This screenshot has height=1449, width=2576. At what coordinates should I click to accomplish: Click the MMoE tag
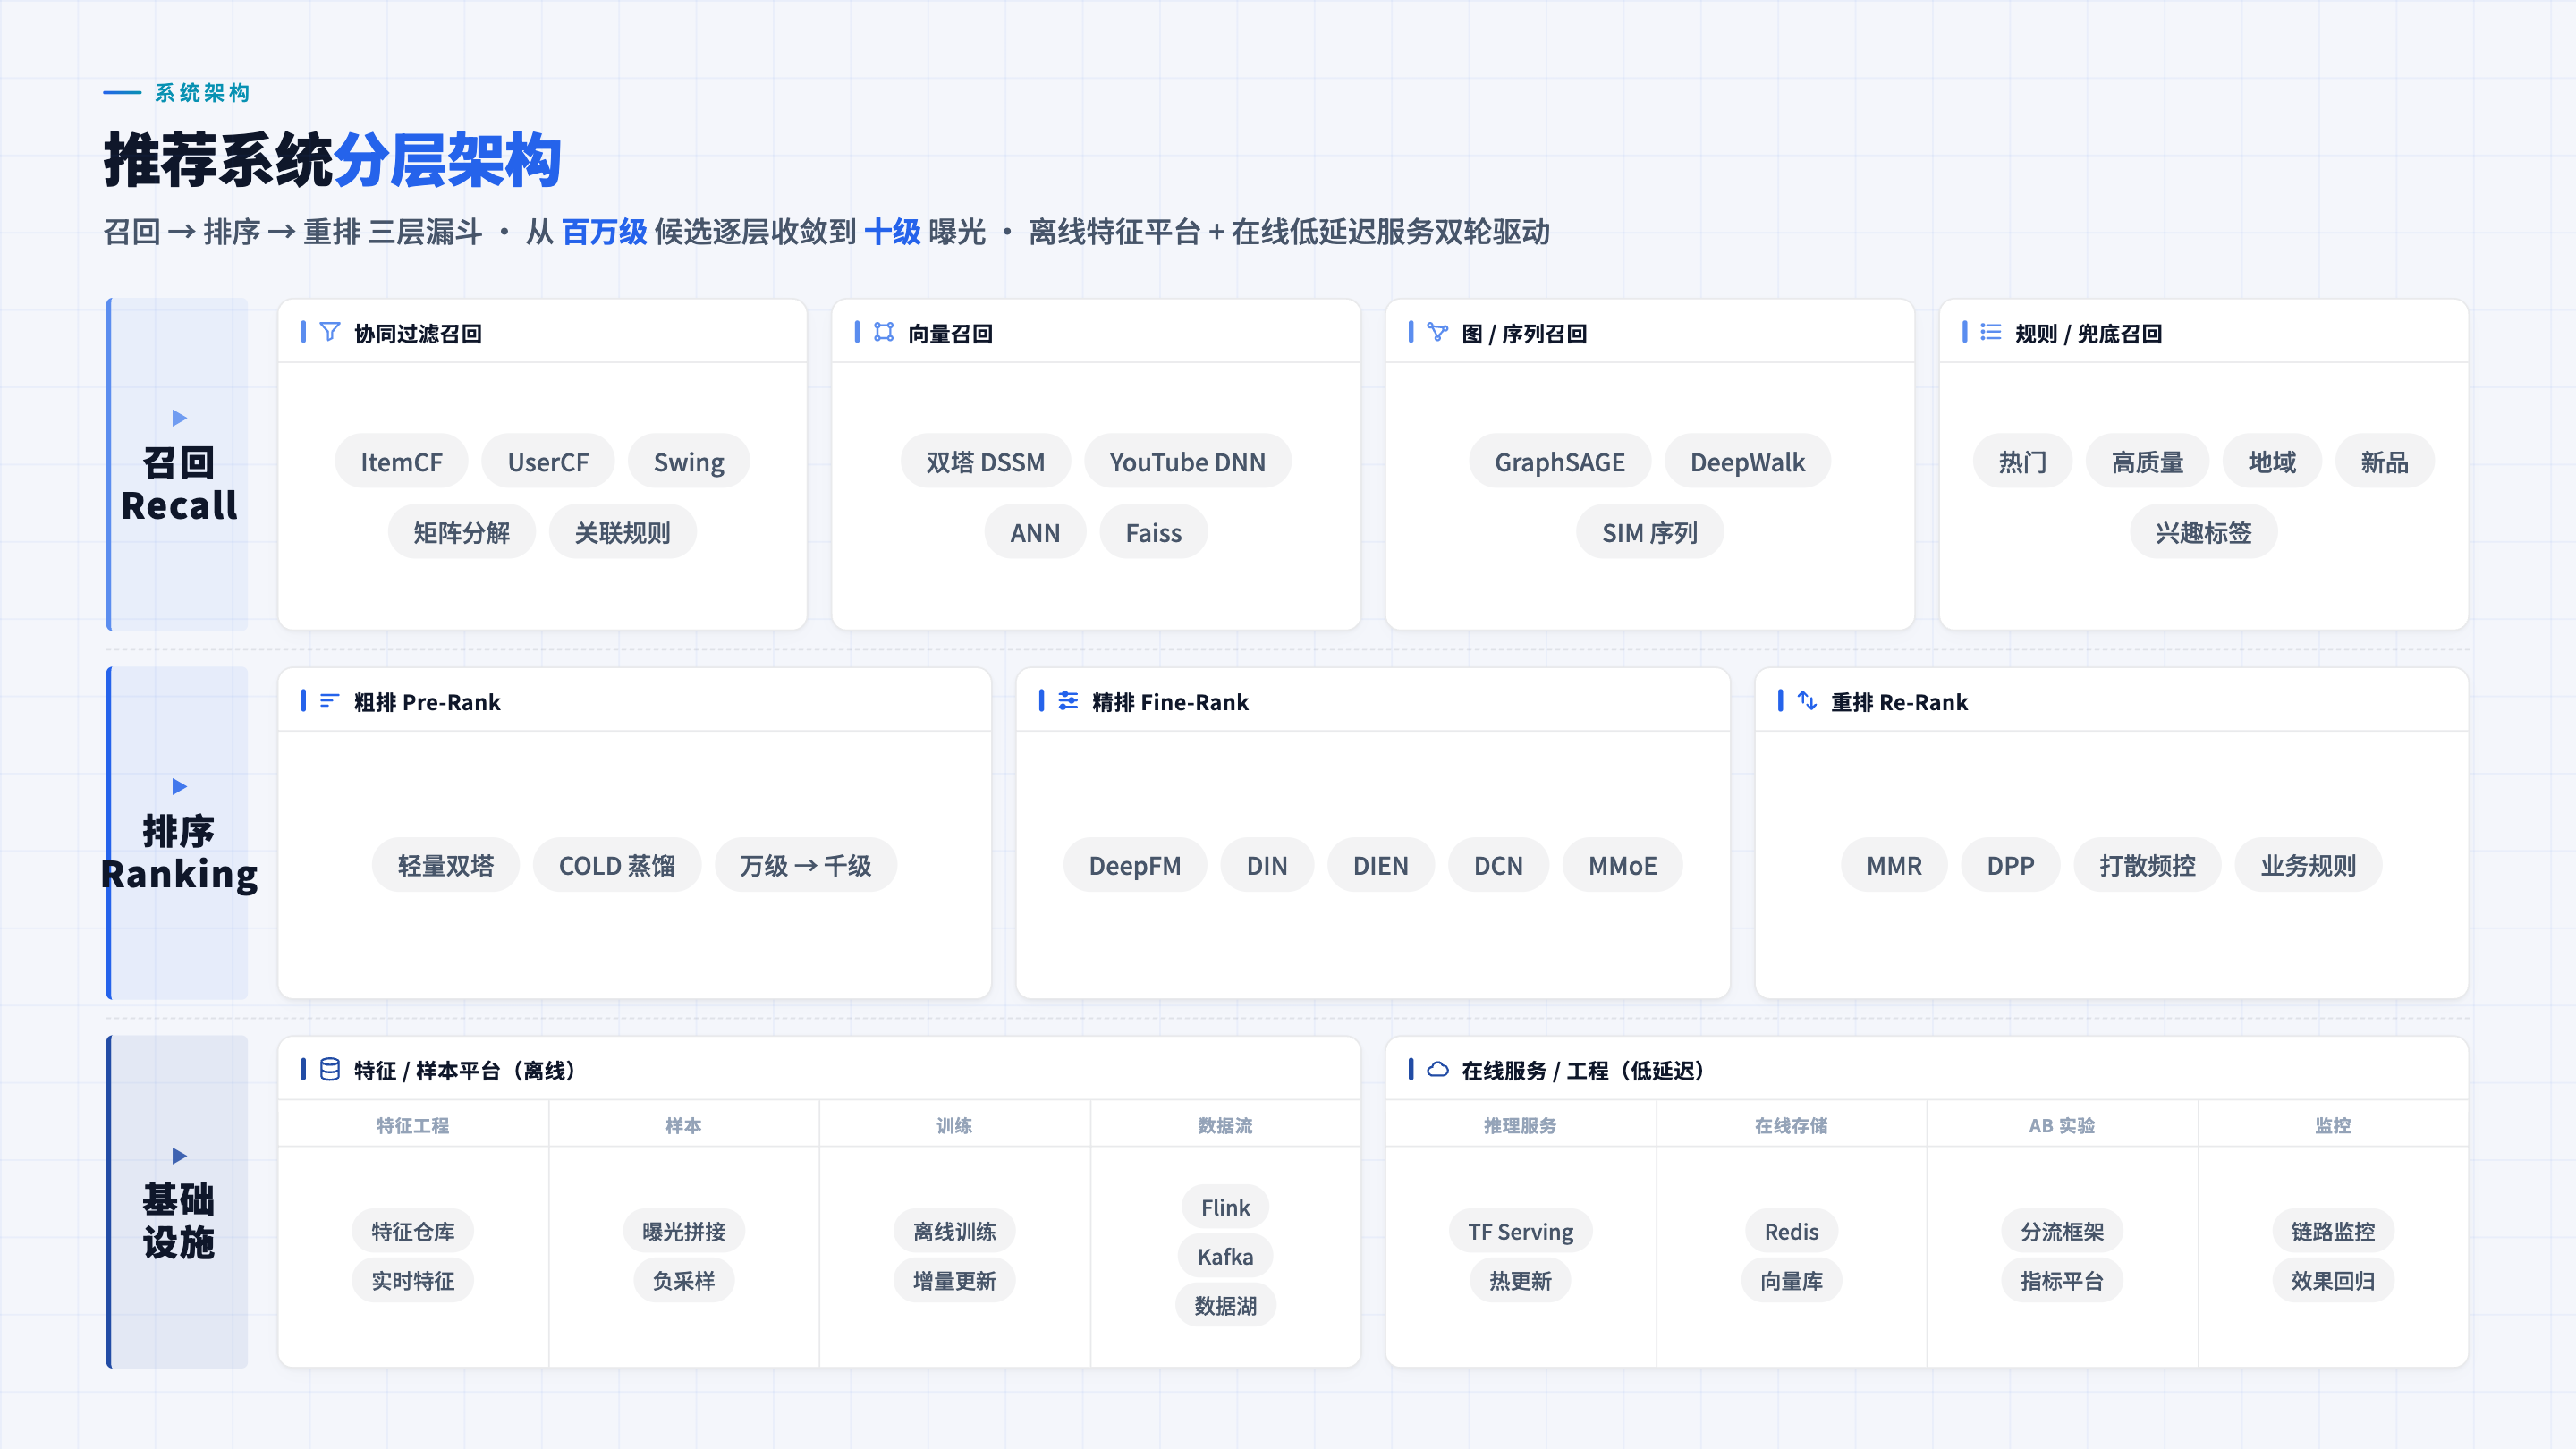(x=1623, y=865)
